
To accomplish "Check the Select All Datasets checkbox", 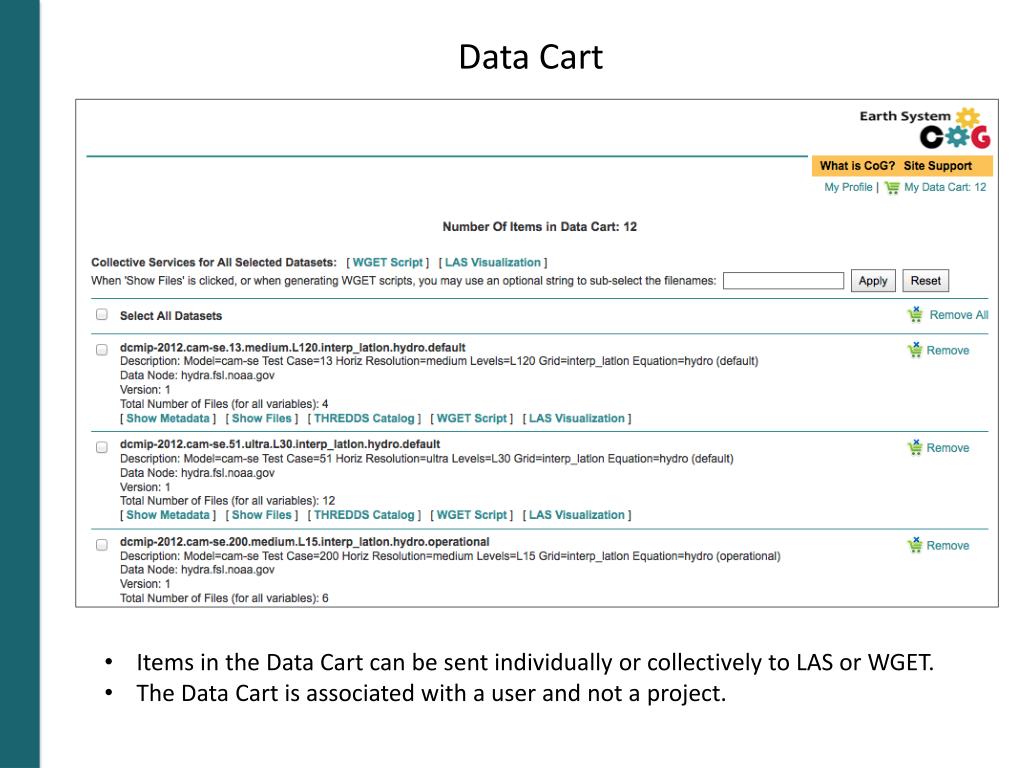I will [101, 315].
